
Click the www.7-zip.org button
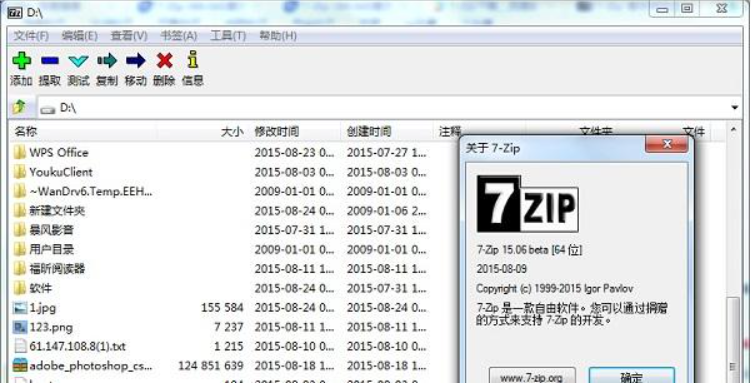[x=531, y=377]
